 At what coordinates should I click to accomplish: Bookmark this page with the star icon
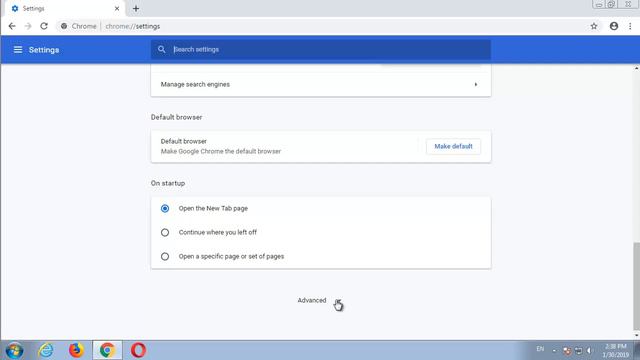coord(594,26)
